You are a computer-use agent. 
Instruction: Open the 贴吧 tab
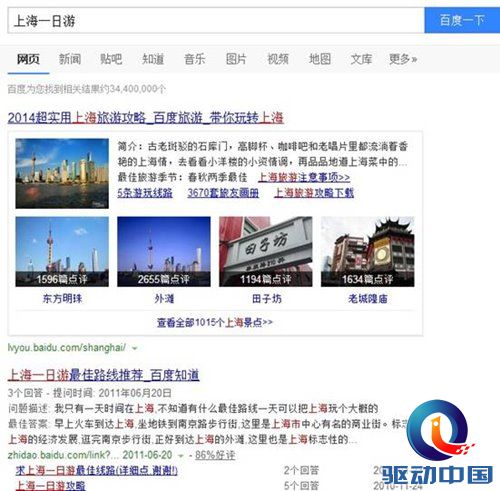point(111,59)
